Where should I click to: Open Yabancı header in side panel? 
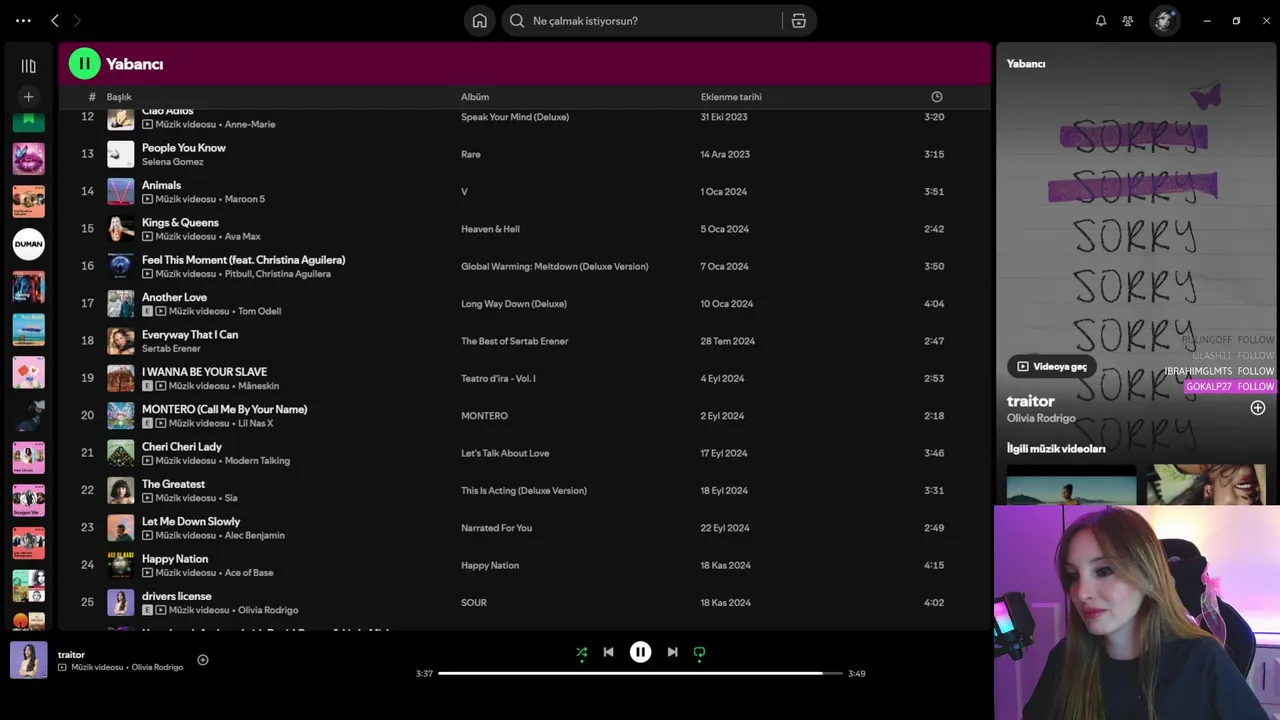pos(1026,64)
